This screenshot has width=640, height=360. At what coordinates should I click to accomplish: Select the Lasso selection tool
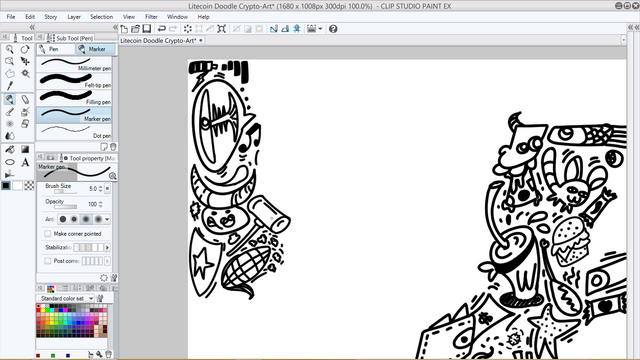10,73
